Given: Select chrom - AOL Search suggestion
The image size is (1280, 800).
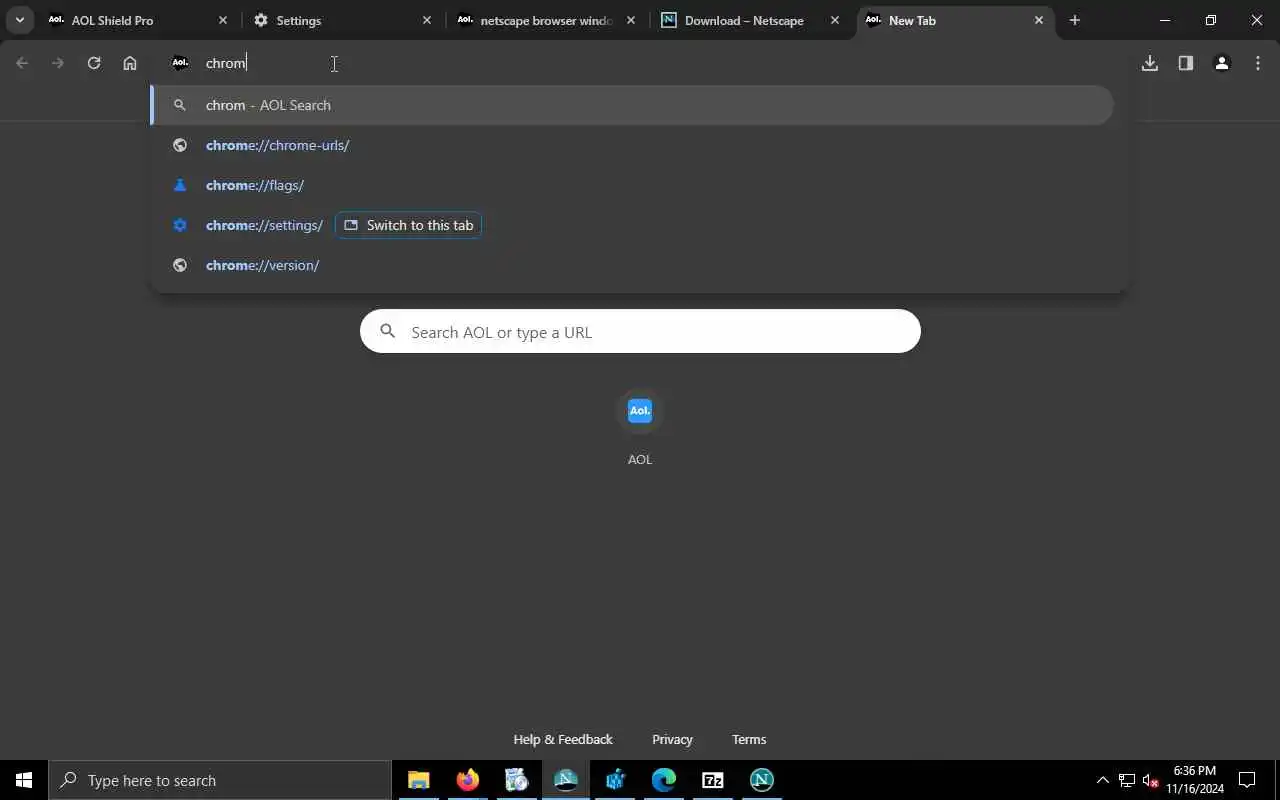Looking at the screenshot, I should click(632, 105).
